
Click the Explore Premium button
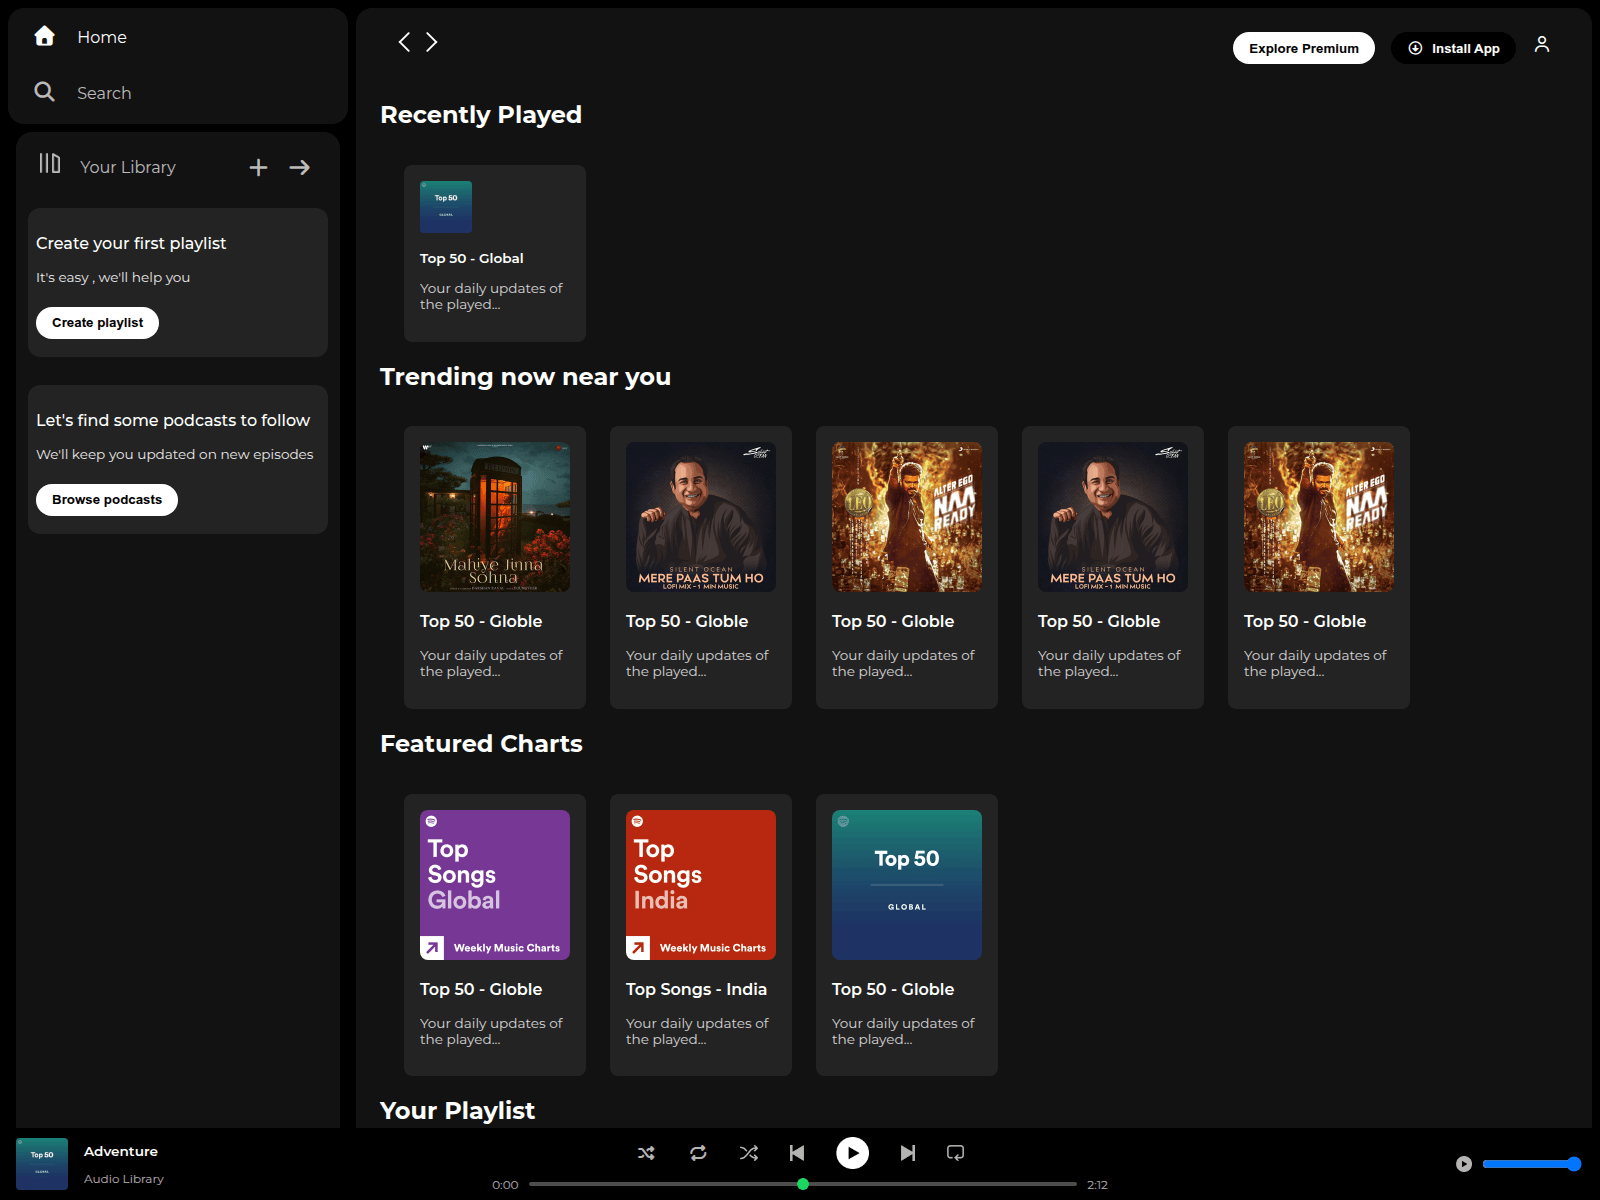(1303, 48)
